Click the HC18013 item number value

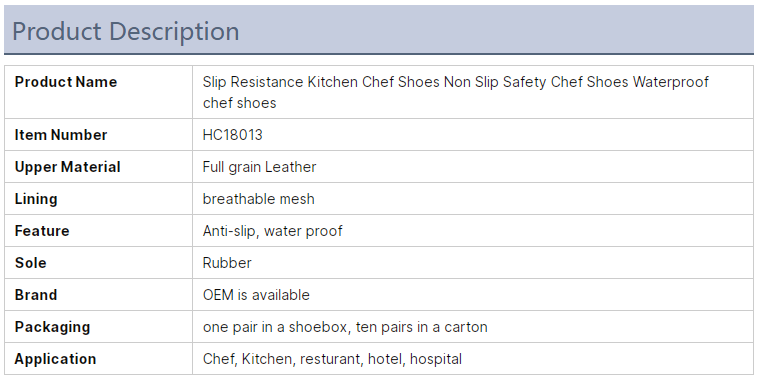coord(233,135)
